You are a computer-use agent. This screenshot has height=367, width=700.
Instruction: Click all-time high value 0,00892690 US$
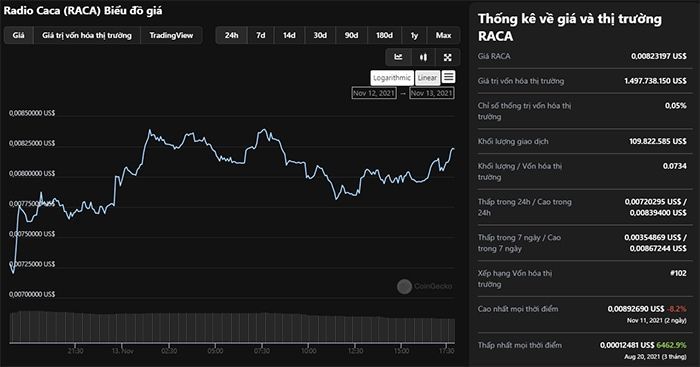[636, 309]
